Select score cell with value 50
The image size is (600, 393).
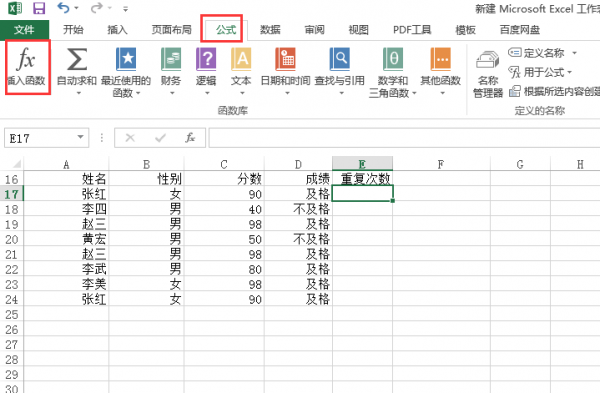(x=224, y=239)
